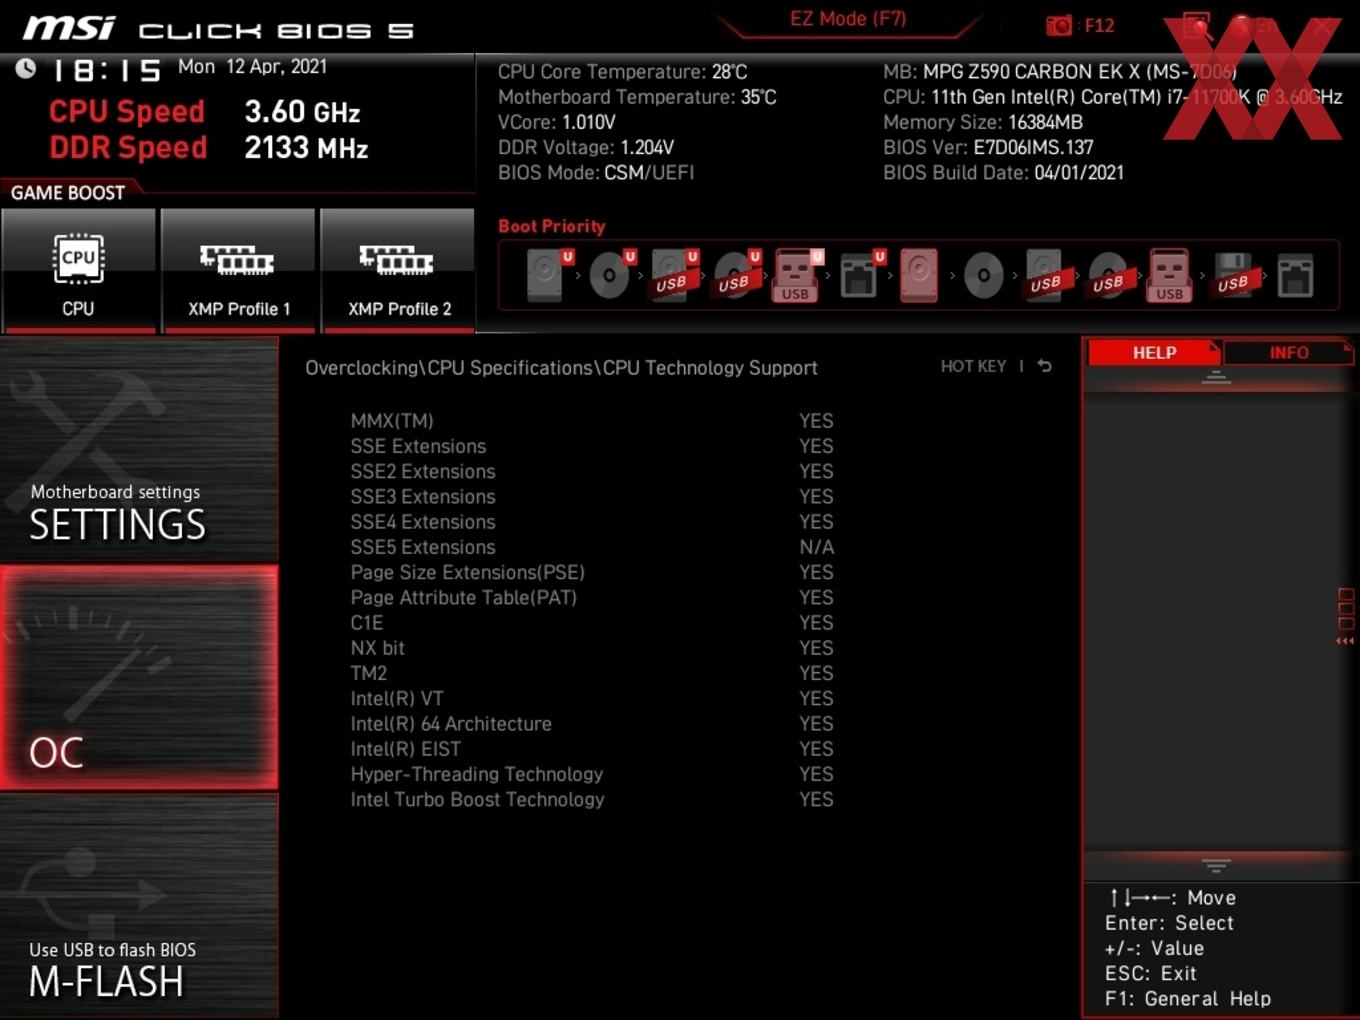The image size is (1360, 1020).
Task: Click the CPU Core Temperature 28°C reading
Action: click(x=622, y=72)
